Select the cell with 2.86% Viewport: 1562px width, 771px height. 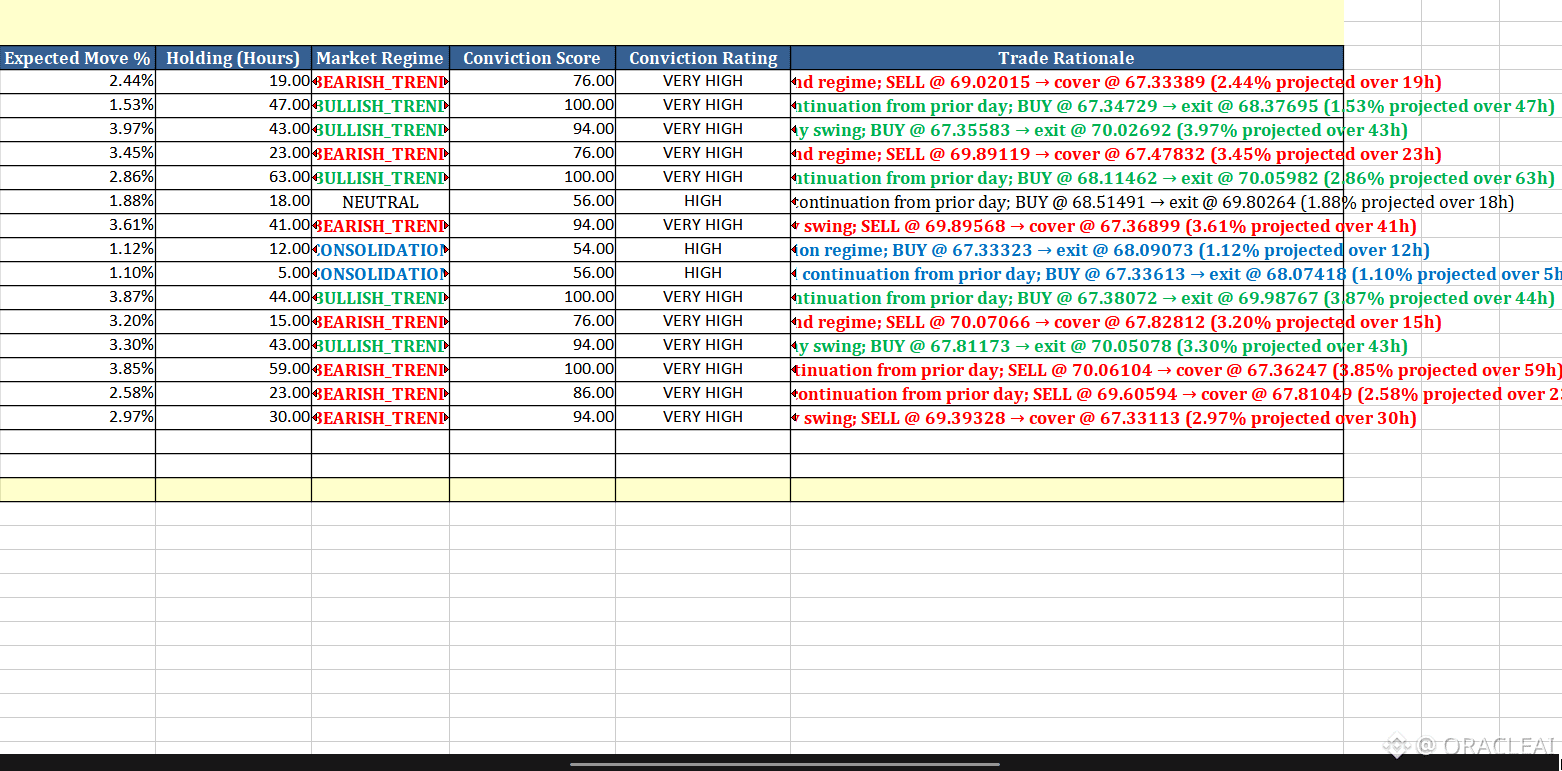pyautogui.click(x=77, y=178)
